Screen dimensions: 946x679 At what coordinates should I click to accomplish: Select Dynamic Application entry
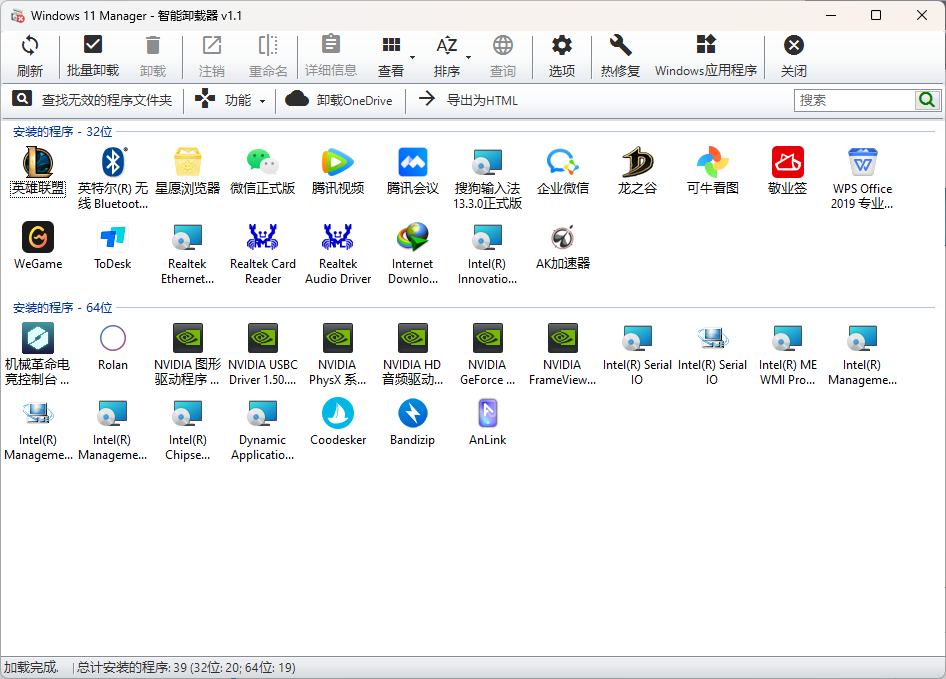click(262, 429)
